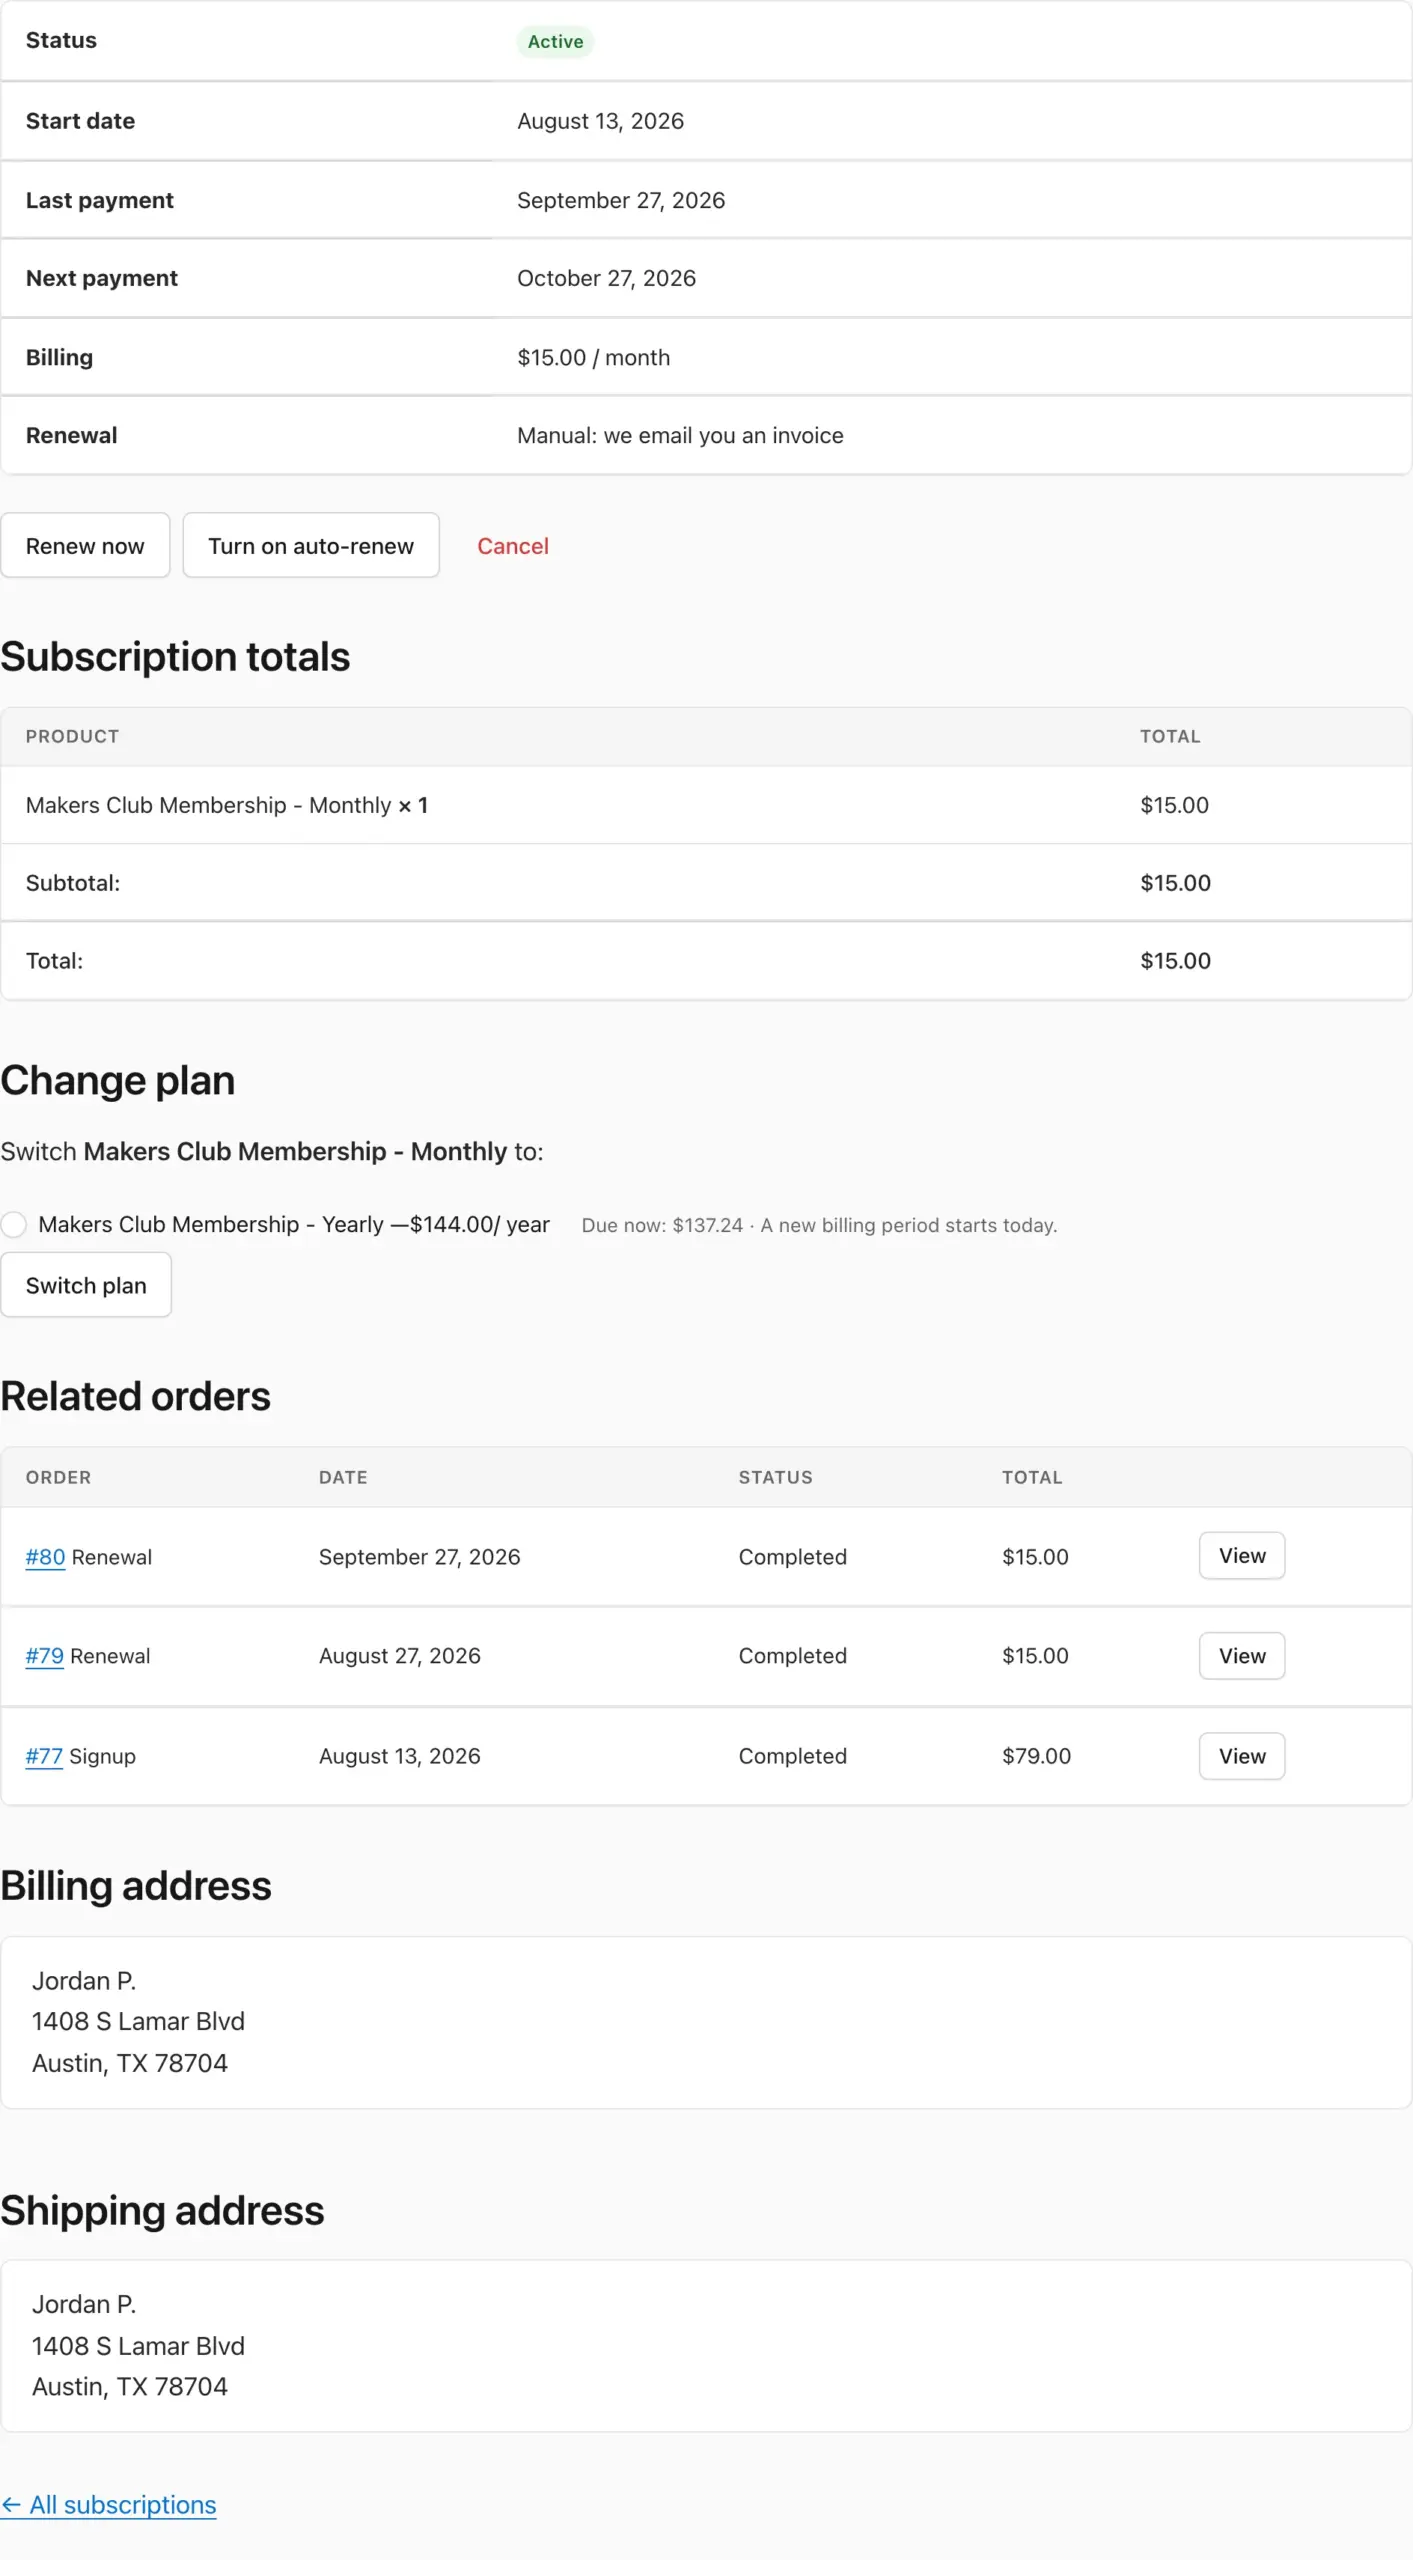Cancel the subscription
The image size is (1413, 2560).
pos(513,546)
